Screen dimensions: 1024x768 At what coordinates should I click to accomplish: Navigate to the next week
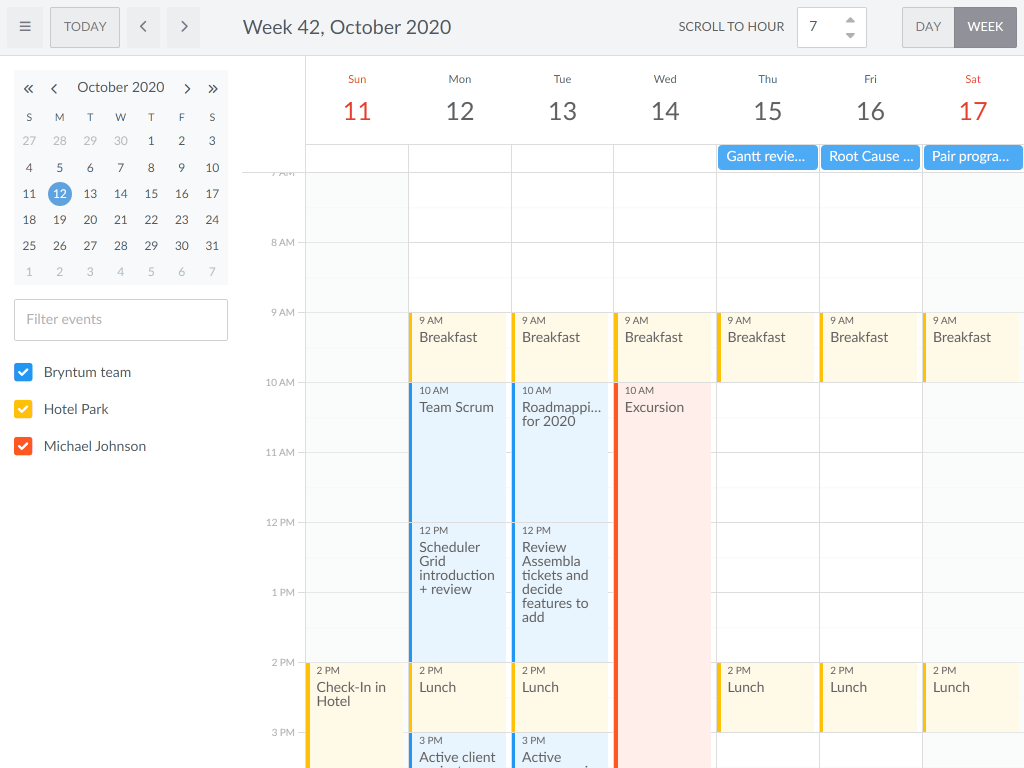183,27
